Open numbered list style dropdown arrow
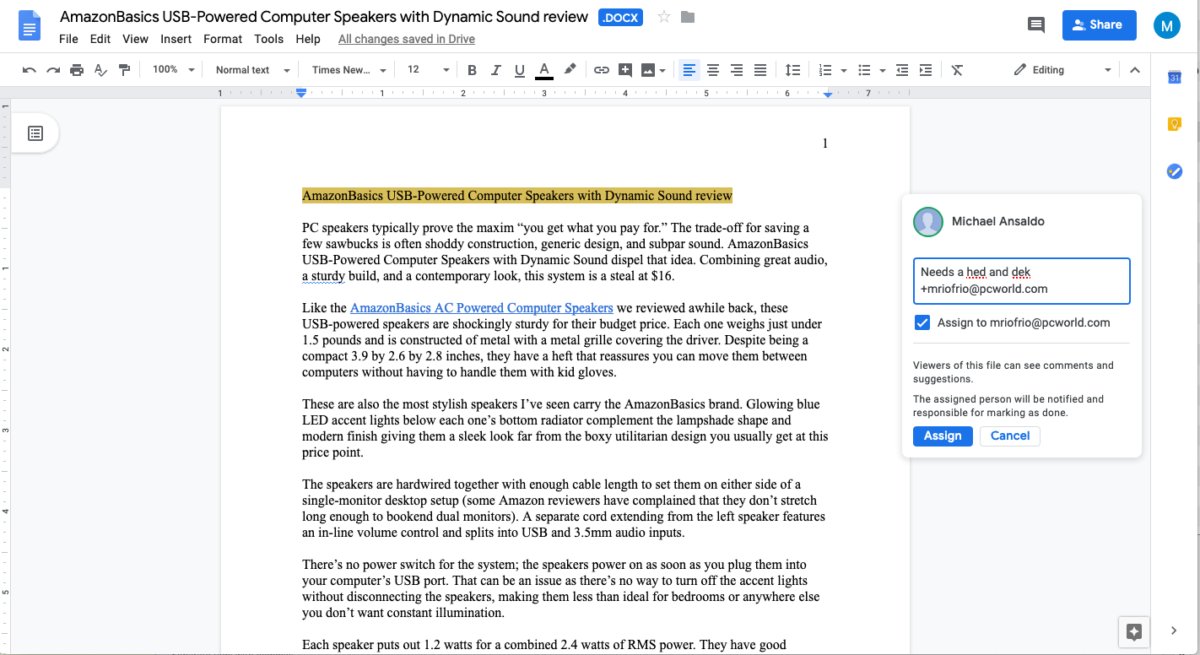Viewport: 1200px width, 655px height. point(844,70)
